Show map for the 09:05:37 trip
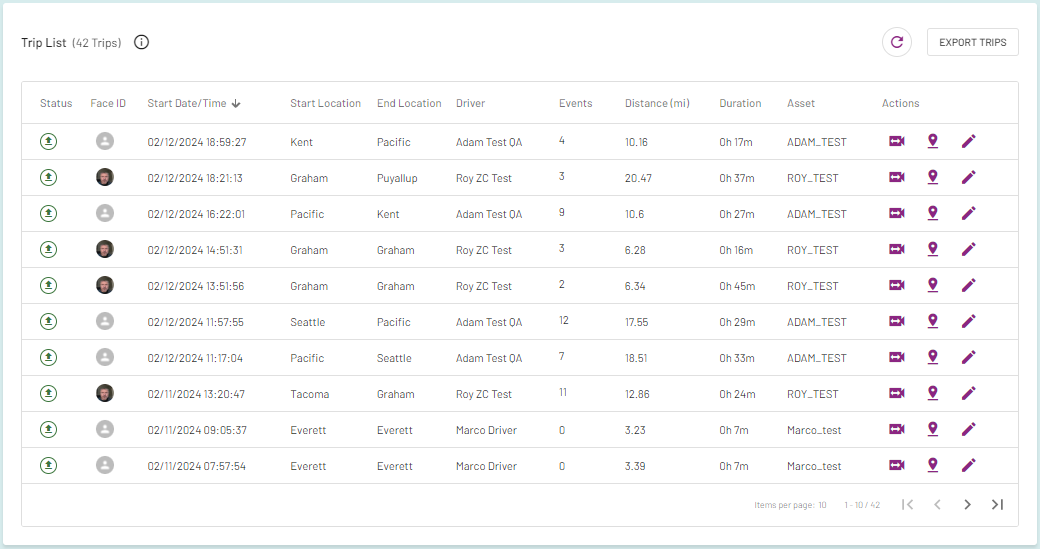The height and width of the screenshot is (549, 1040). pos(933,429)
